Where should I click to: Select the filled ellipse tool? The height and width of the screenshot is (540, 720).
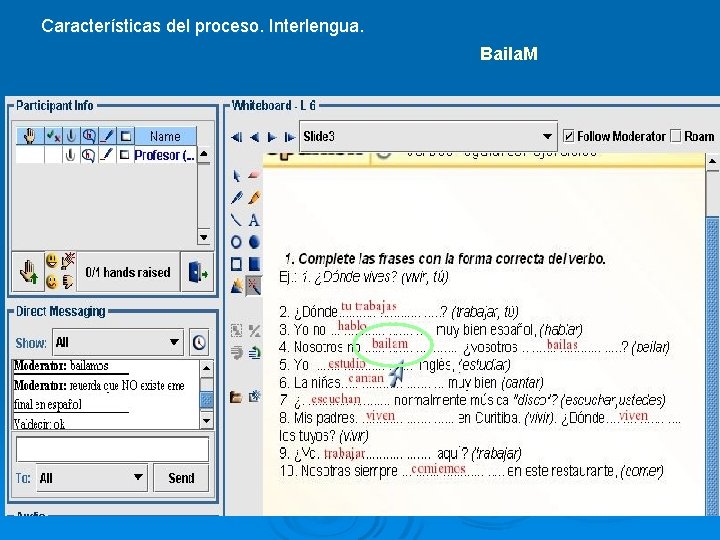click(x=254, y=242)
